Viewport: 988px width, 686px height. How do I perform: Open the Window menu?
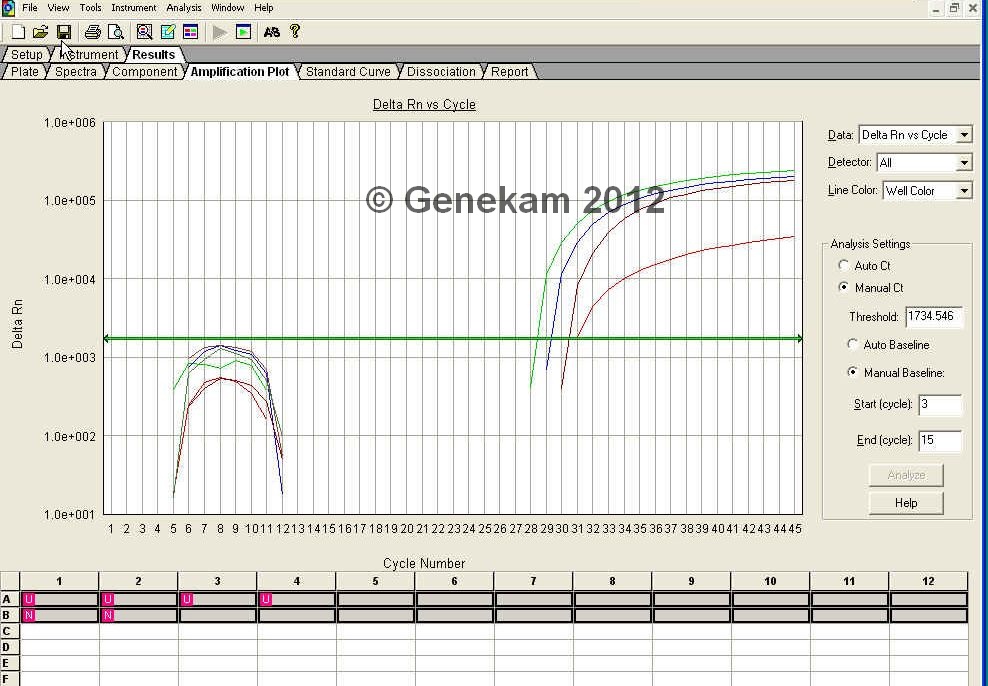(x=227, y=8)
